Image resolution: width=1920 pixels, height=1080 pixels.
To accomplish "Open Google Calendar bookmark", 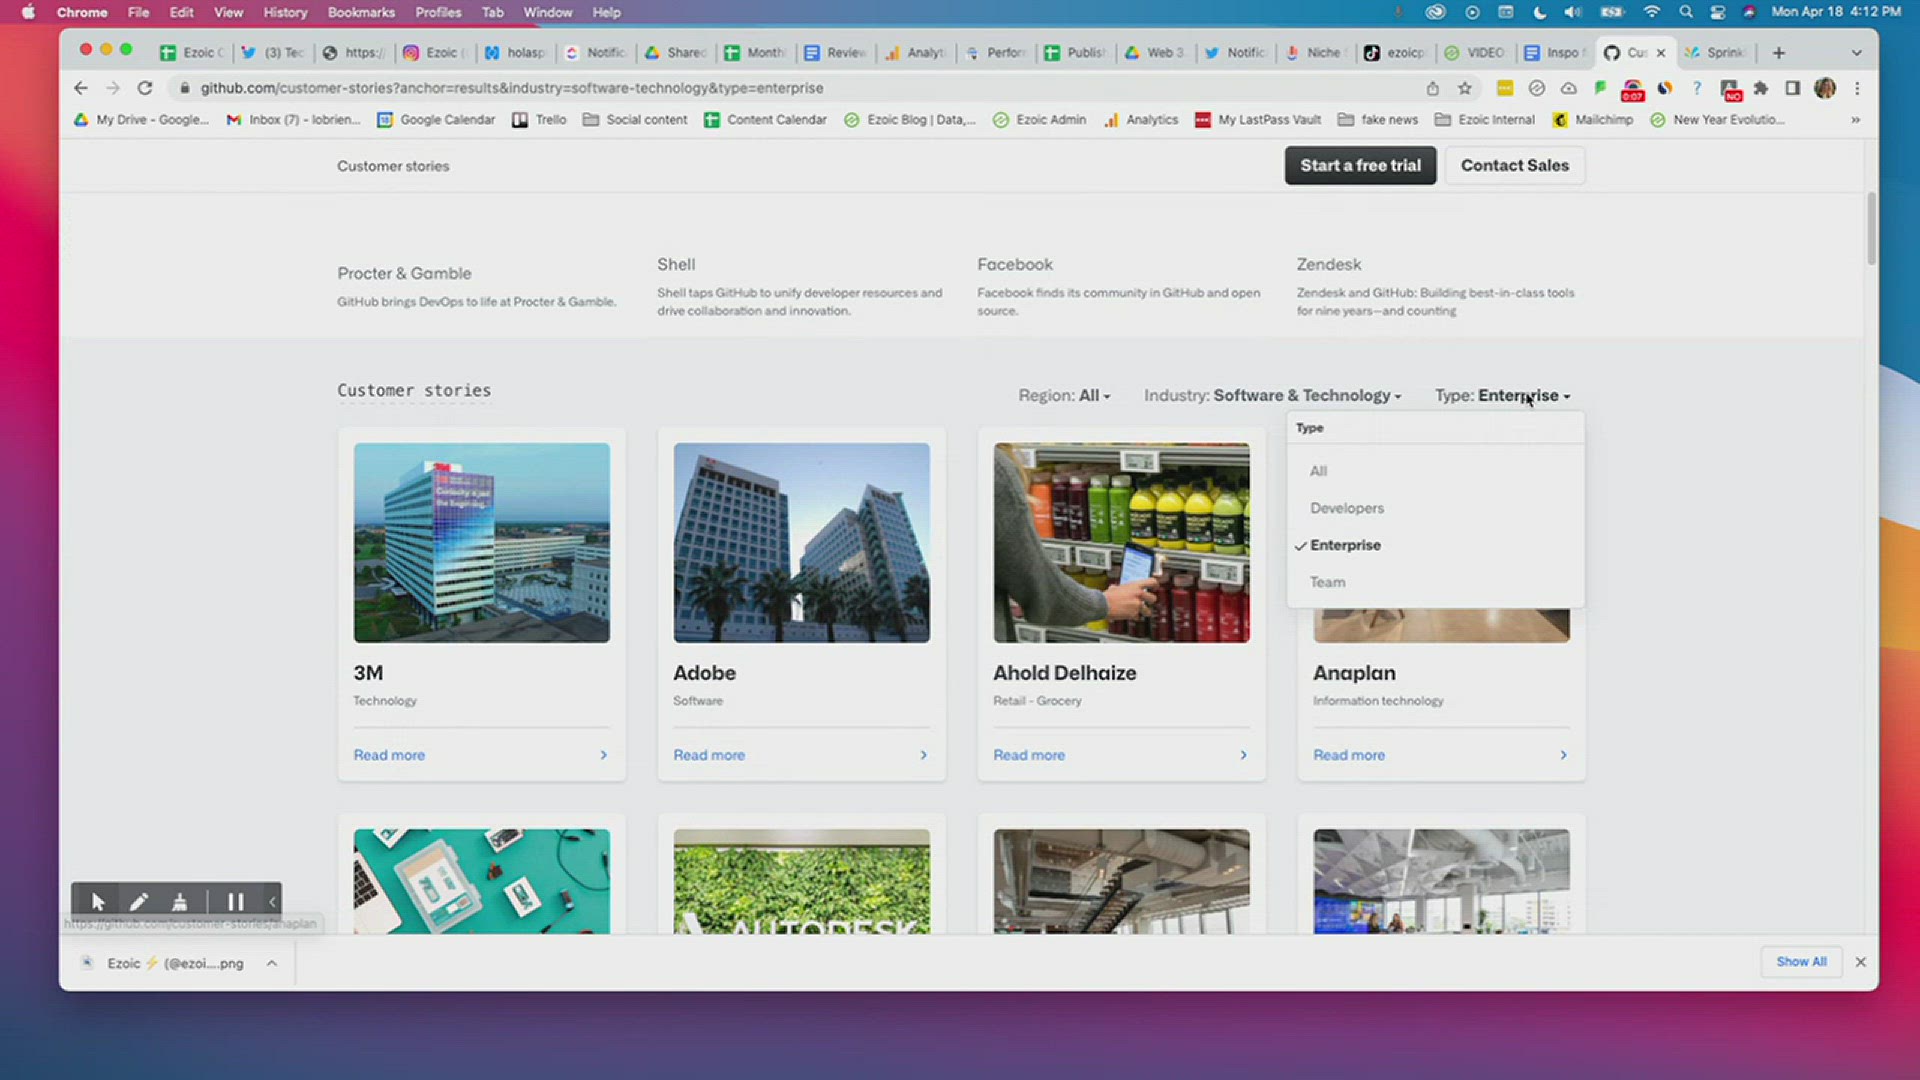I will [x=436, y=120].
